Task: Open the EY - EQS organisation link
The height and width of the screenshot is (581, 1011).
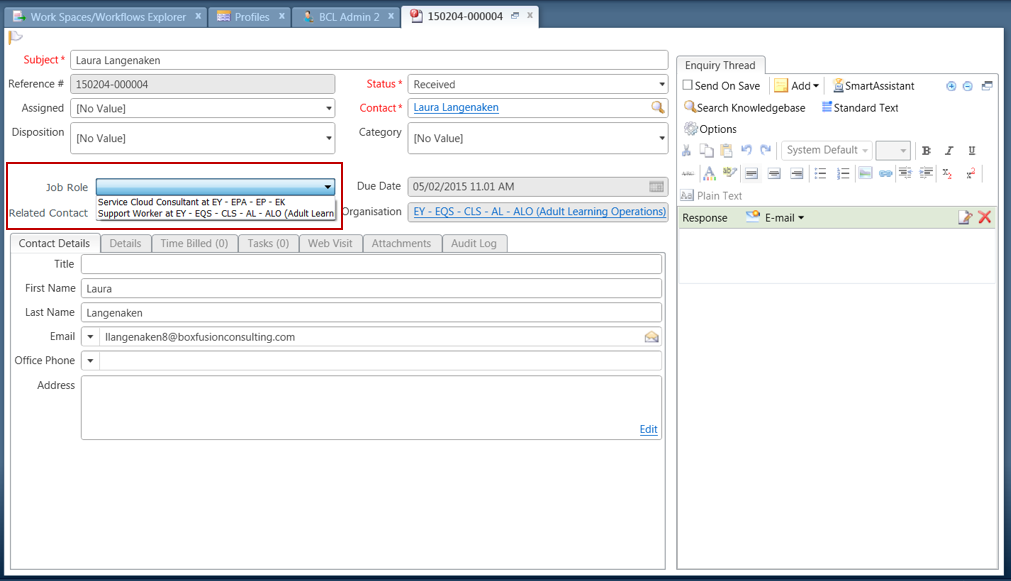Action: click(540, 212)
